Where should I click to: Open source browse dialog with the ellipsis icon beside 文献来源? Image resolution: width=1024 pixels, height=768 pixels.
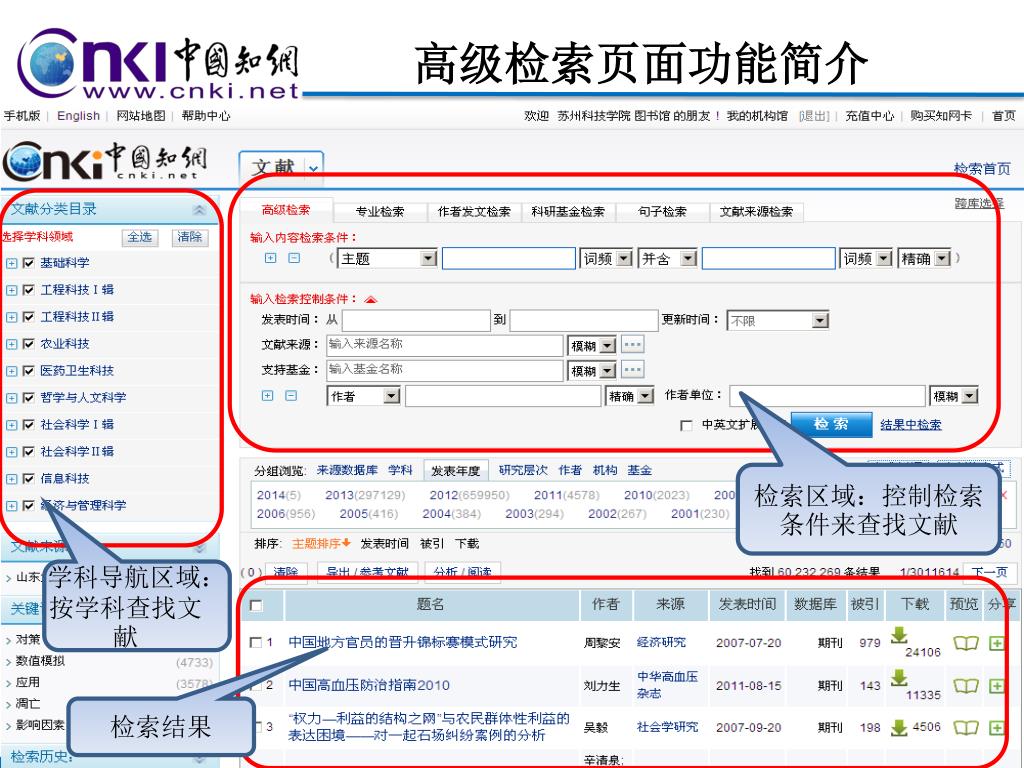pos(632,344)
